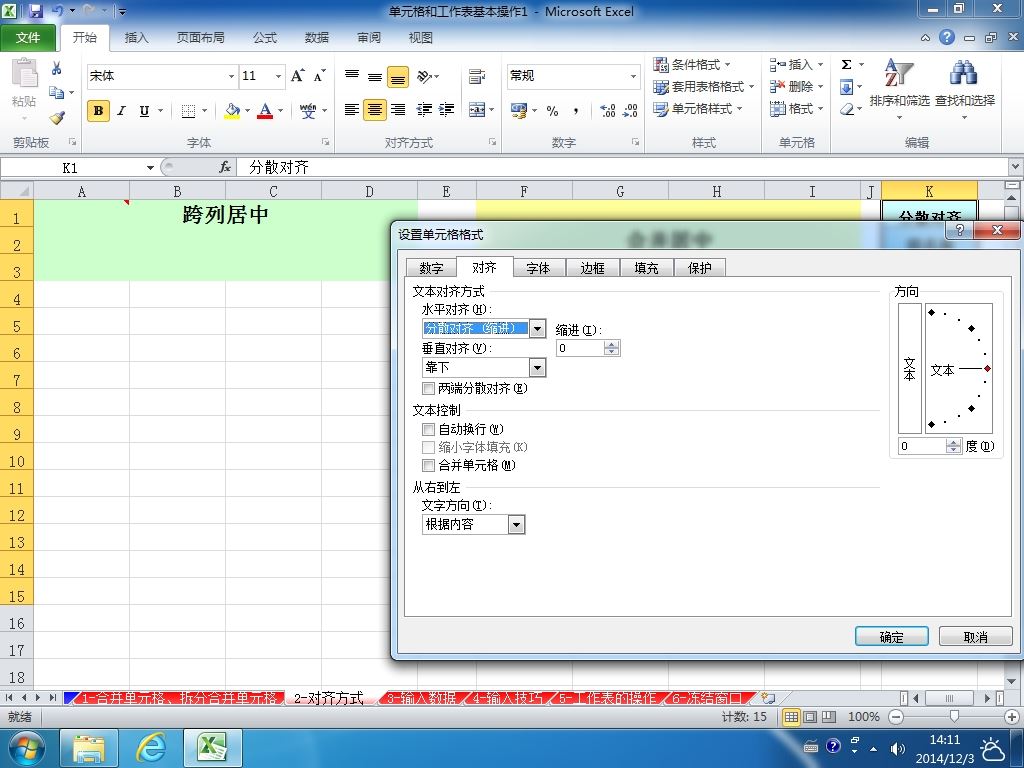Toggle the Bottom Align button
The width and height of the screenshot is (1024, 768).
[398, 76]
